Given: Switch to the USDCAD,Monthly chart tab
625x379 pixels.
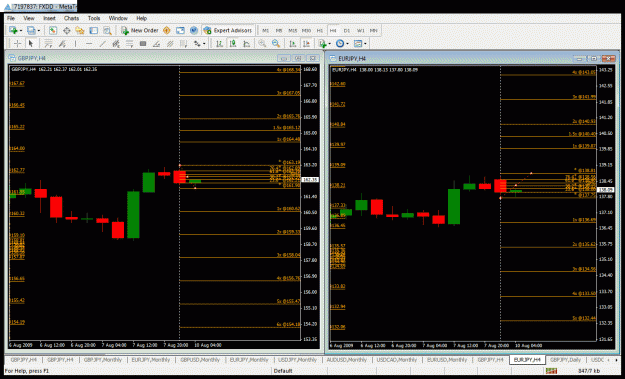Looking at the screenshot, I should tap(397, 360).
